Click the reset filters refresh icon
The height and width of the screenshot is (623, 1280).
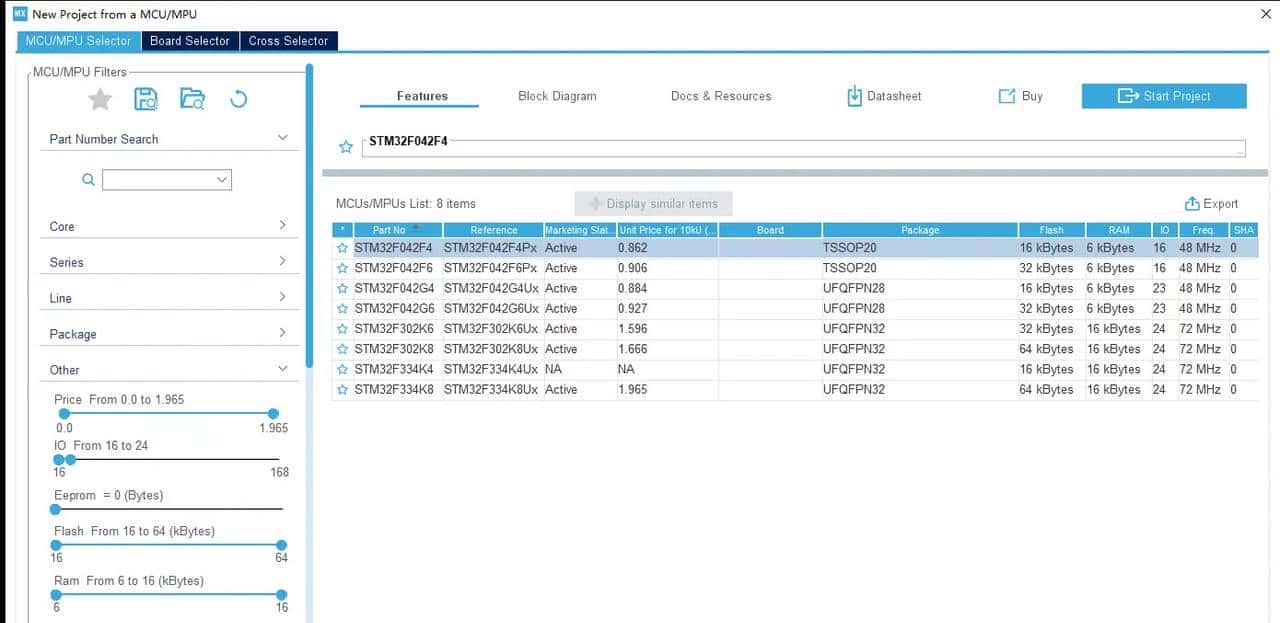point(238,99)
